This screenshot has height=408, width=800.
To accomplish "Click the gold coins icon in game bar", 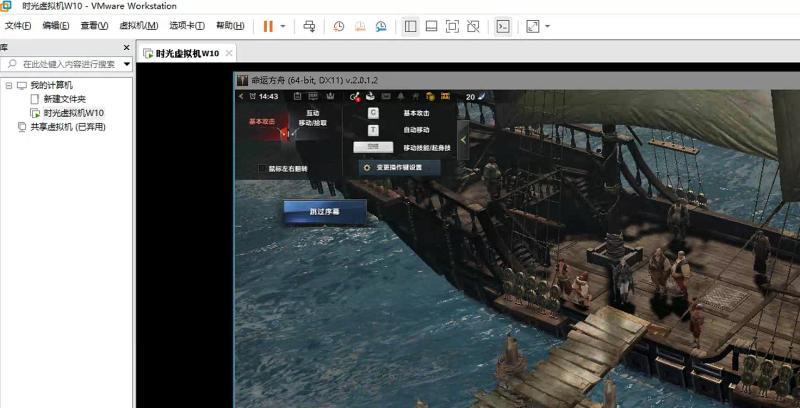I will point(430,96).
